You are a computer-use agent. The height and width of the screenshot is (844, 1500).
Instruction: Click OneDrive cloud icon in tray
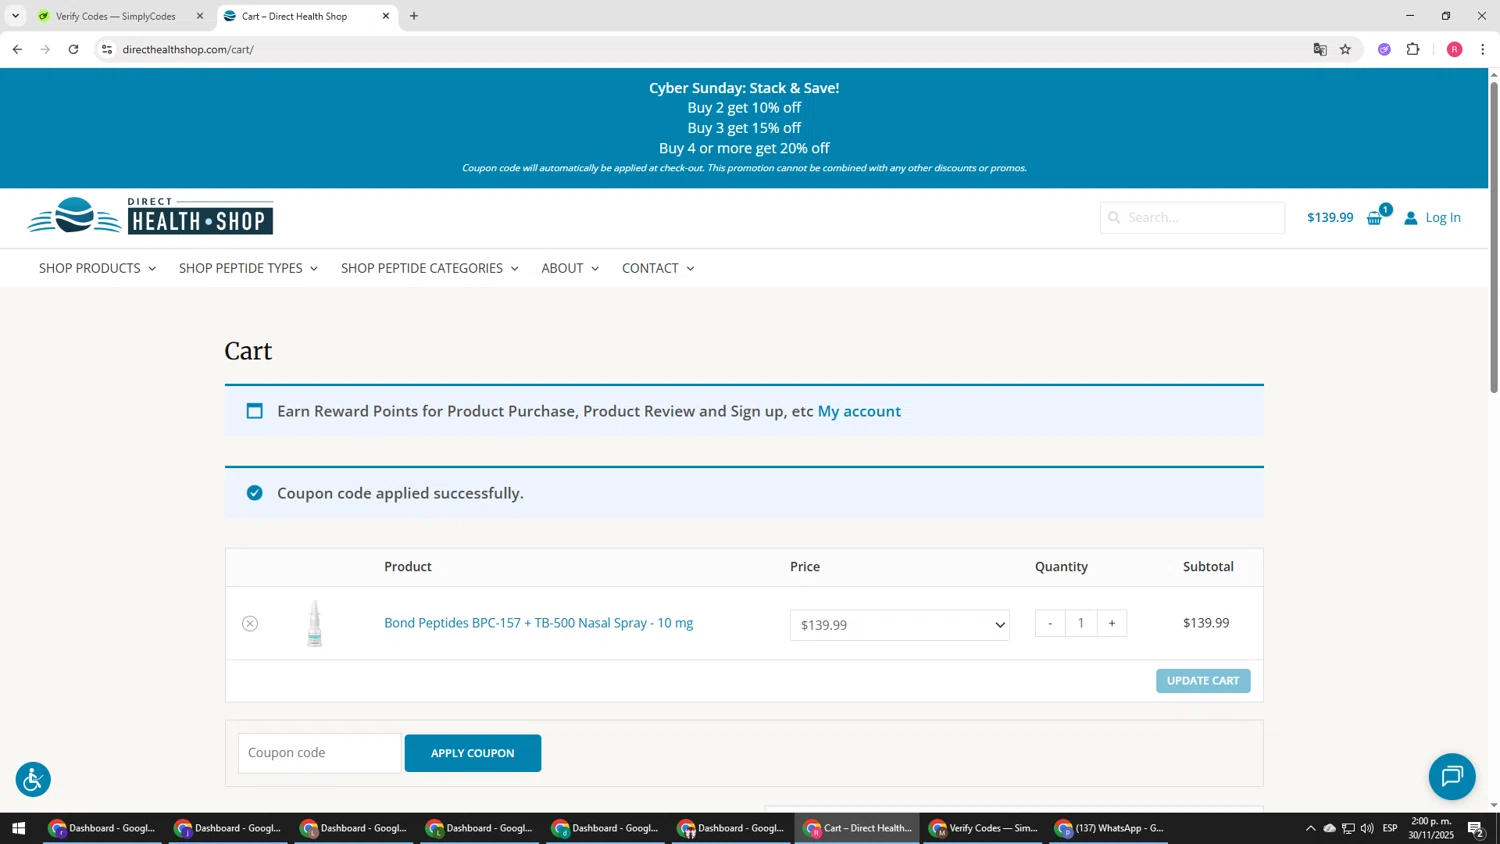[x=1329, y=828]
